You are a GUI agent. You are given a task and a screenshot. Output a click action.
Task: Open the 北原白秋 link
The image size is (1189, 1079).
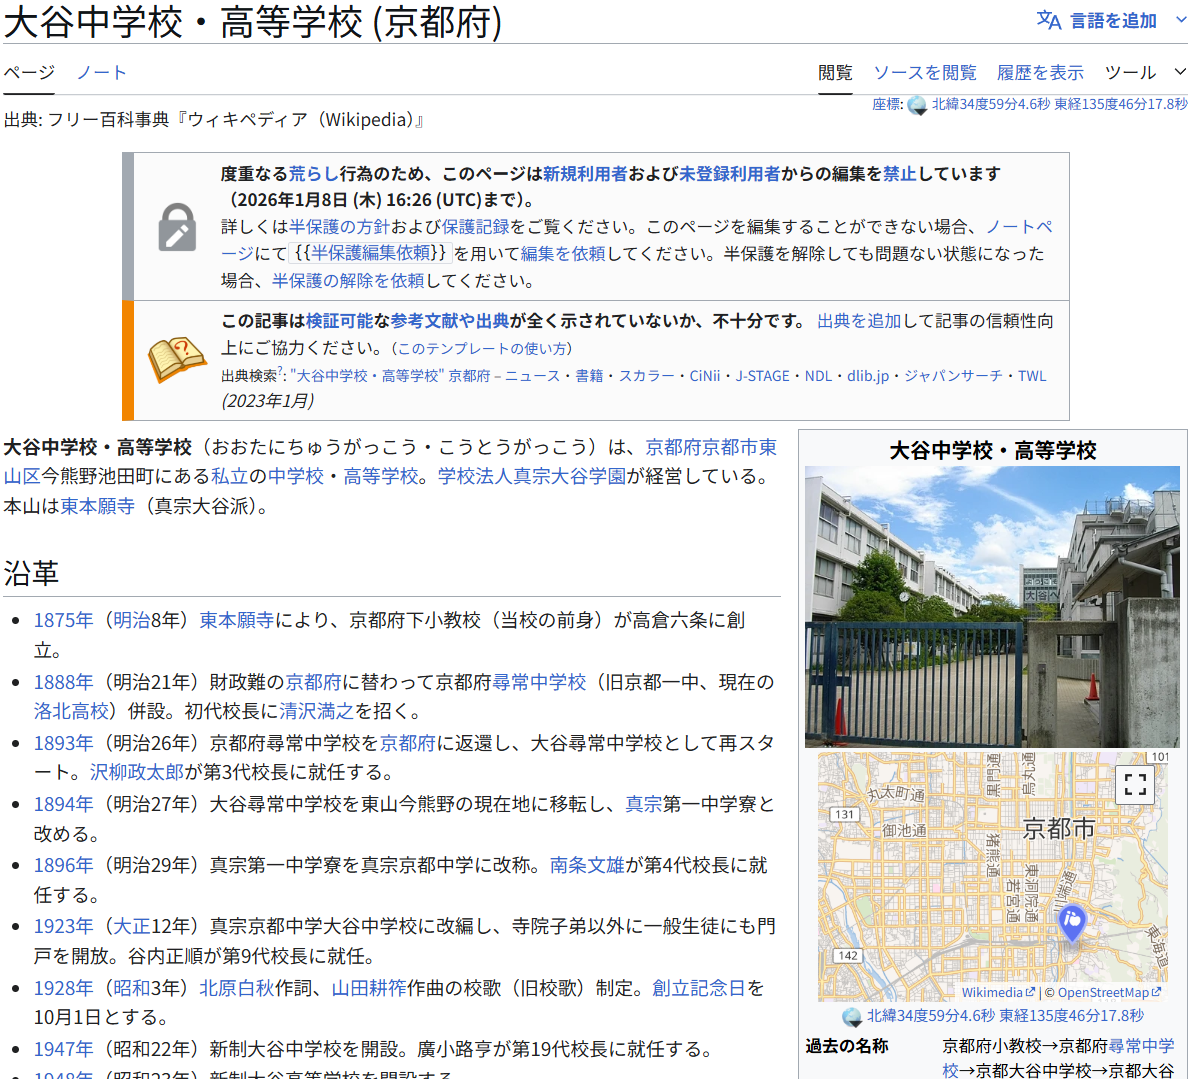(237, 988)
